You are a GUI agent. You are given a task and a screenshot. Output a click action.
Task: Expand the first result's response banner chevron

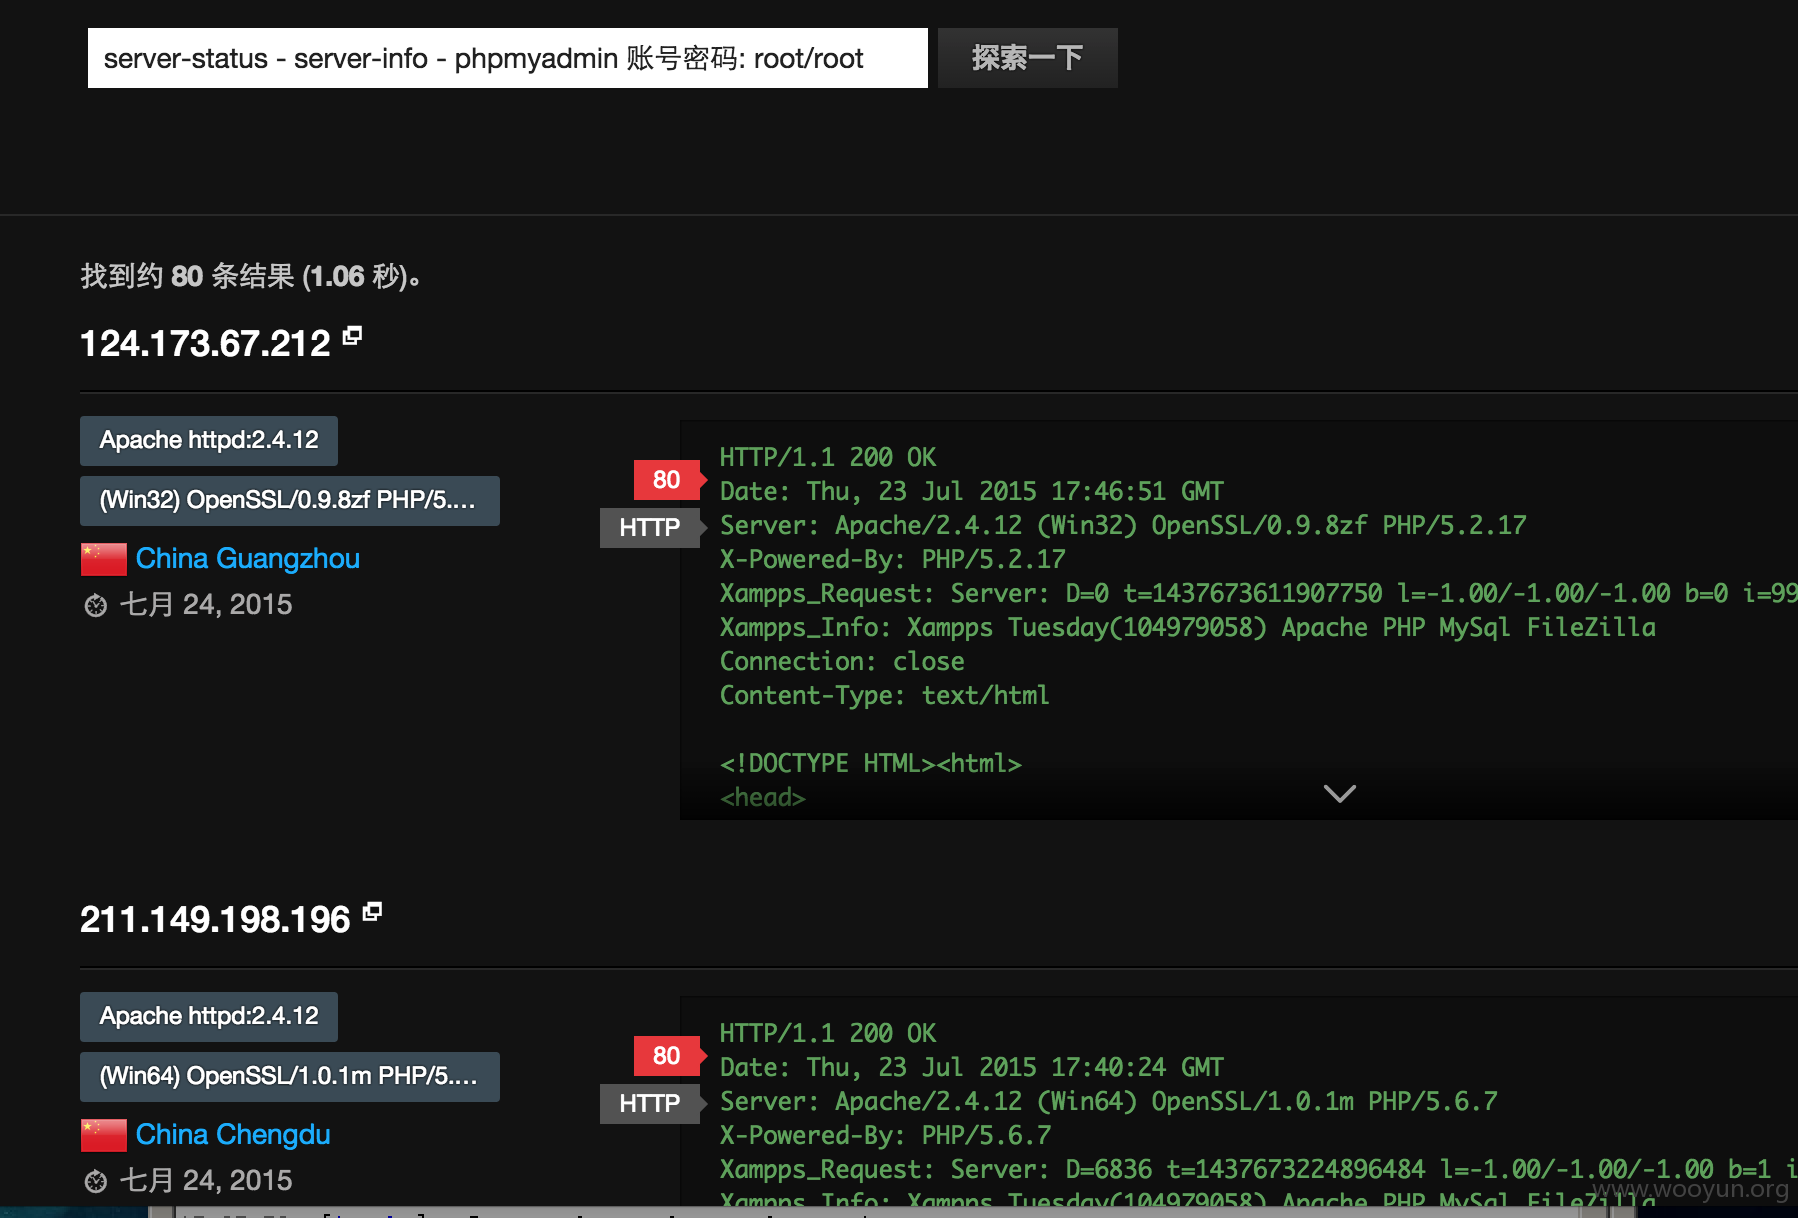[x=1340, y=794]
